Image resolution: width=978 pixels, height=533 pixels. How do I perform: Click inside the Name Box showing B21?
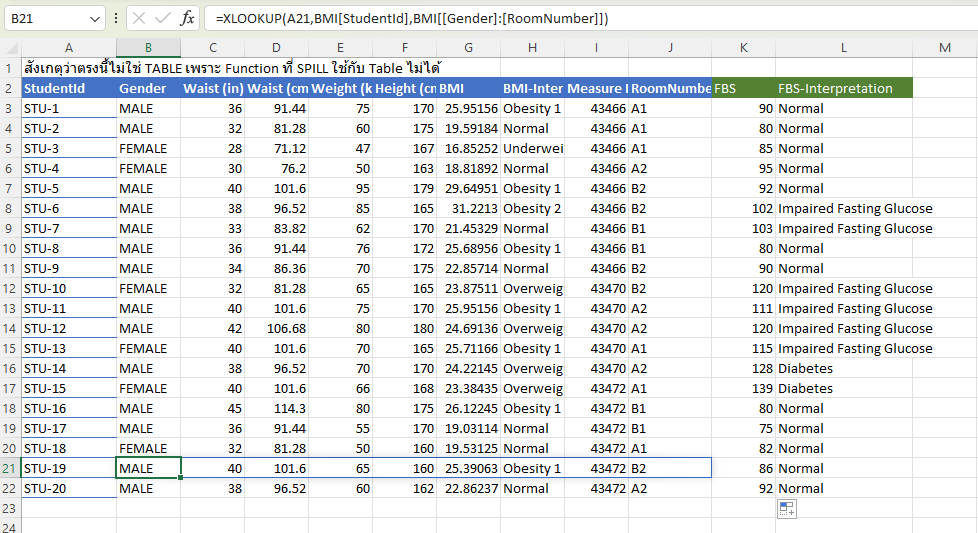point(47,19)
